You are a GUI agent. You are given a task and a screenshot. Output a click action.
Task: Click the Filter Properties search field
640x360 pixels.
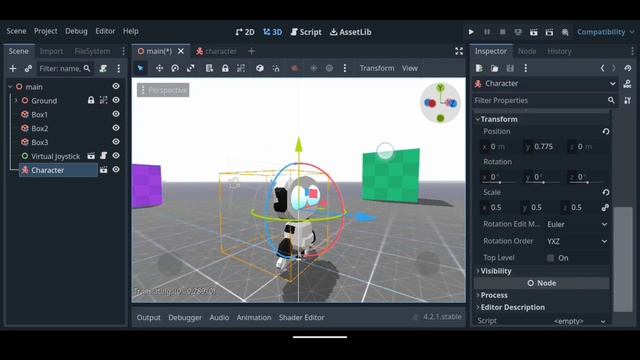pyautogui.click(x=545, y=100)
